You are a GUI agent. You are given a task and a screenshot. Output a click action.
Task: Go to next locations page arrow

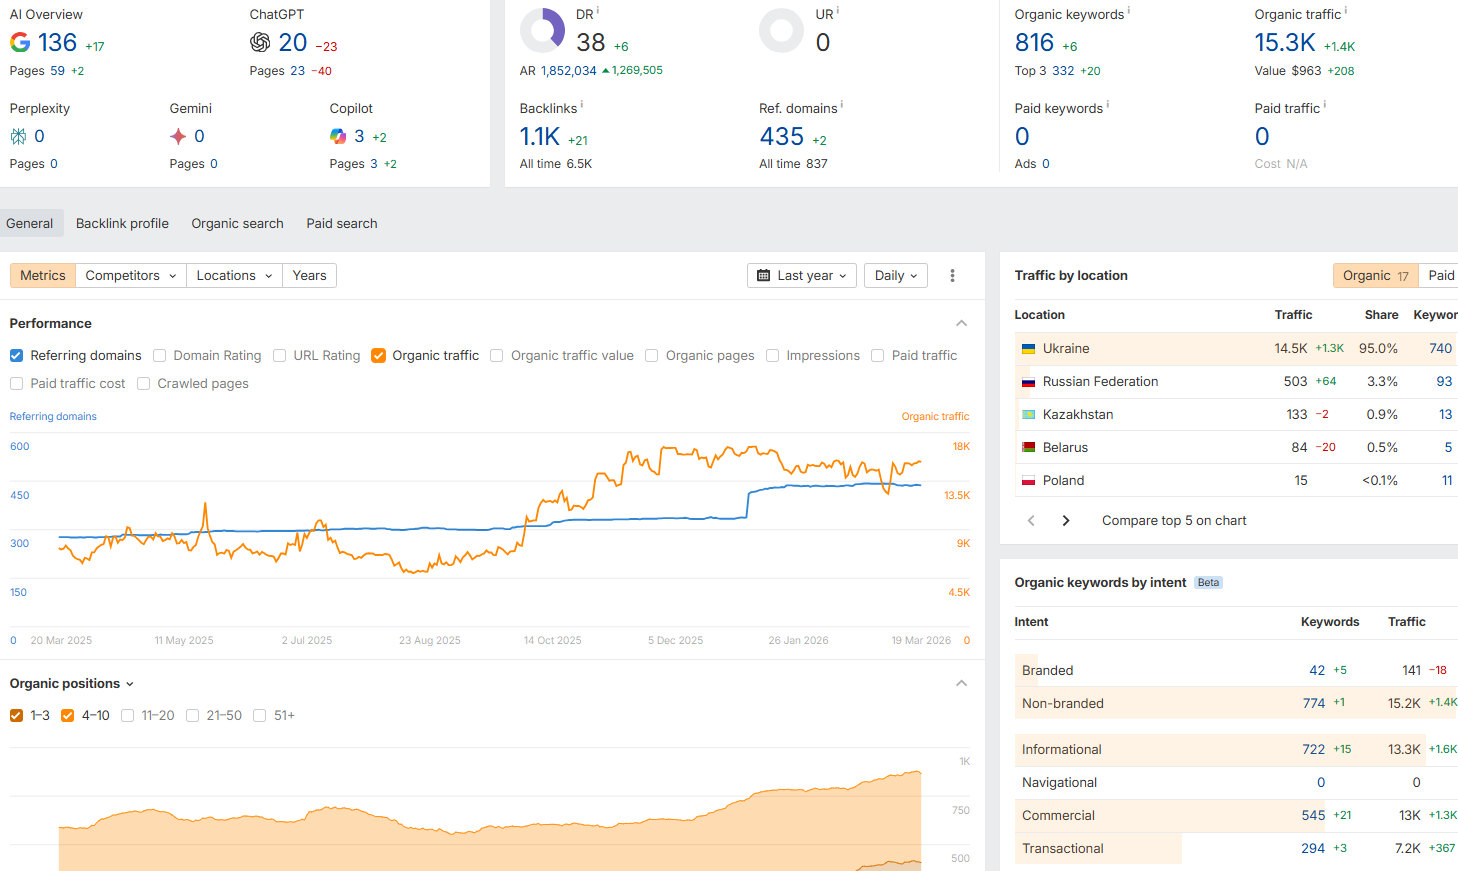pyautogui.click(x=1066, y=521)
